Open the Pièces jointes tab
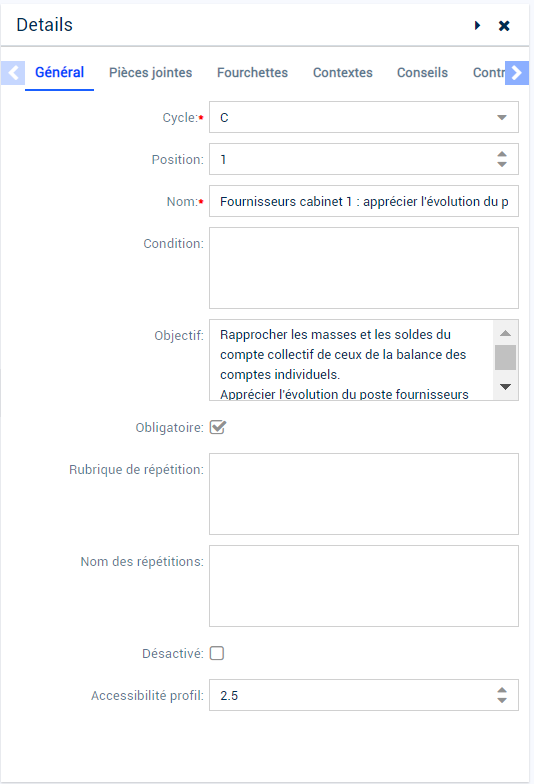 click(x=150, y=72)
